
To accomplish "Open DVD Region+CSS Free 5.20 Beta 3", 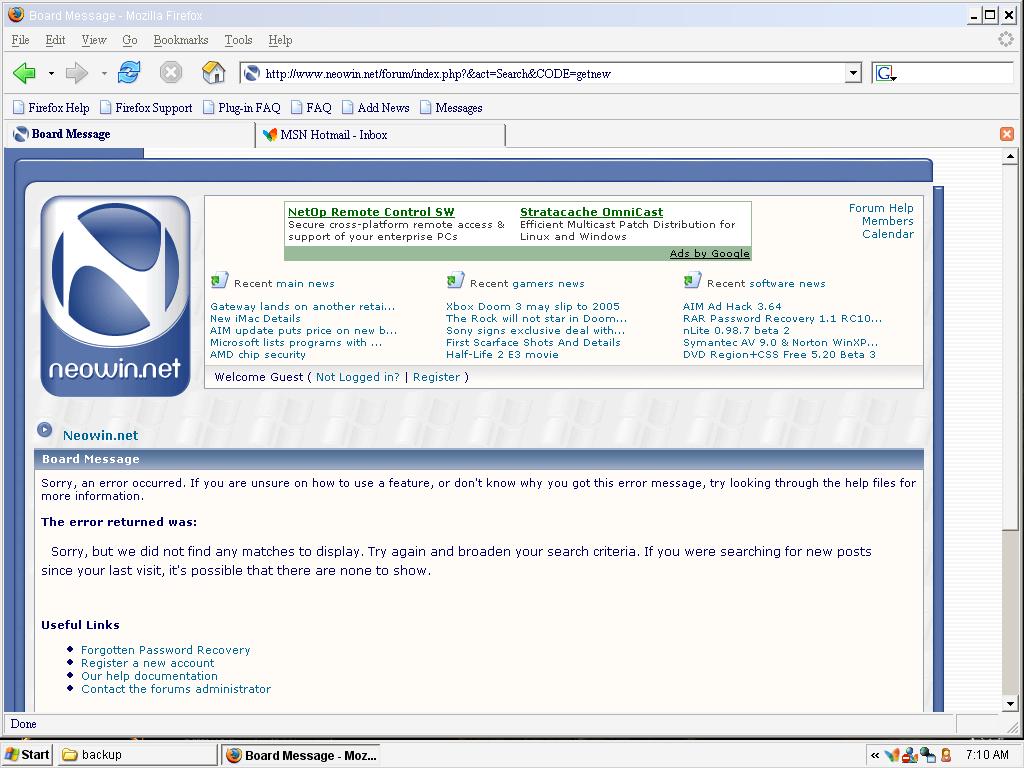I will point(779,355).
